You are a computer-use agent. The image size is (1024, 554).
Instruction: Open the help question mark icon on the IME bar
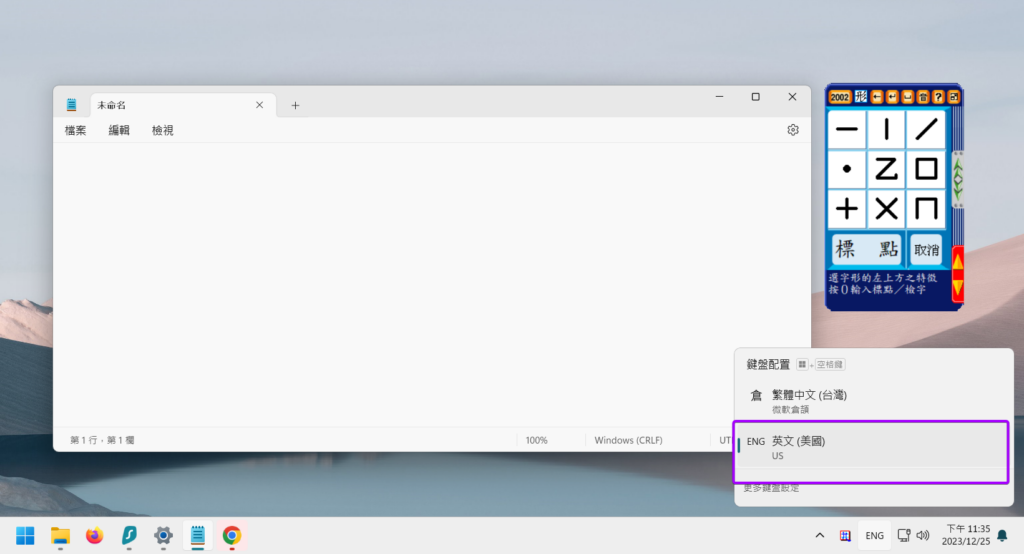click(x=938, y=97)
